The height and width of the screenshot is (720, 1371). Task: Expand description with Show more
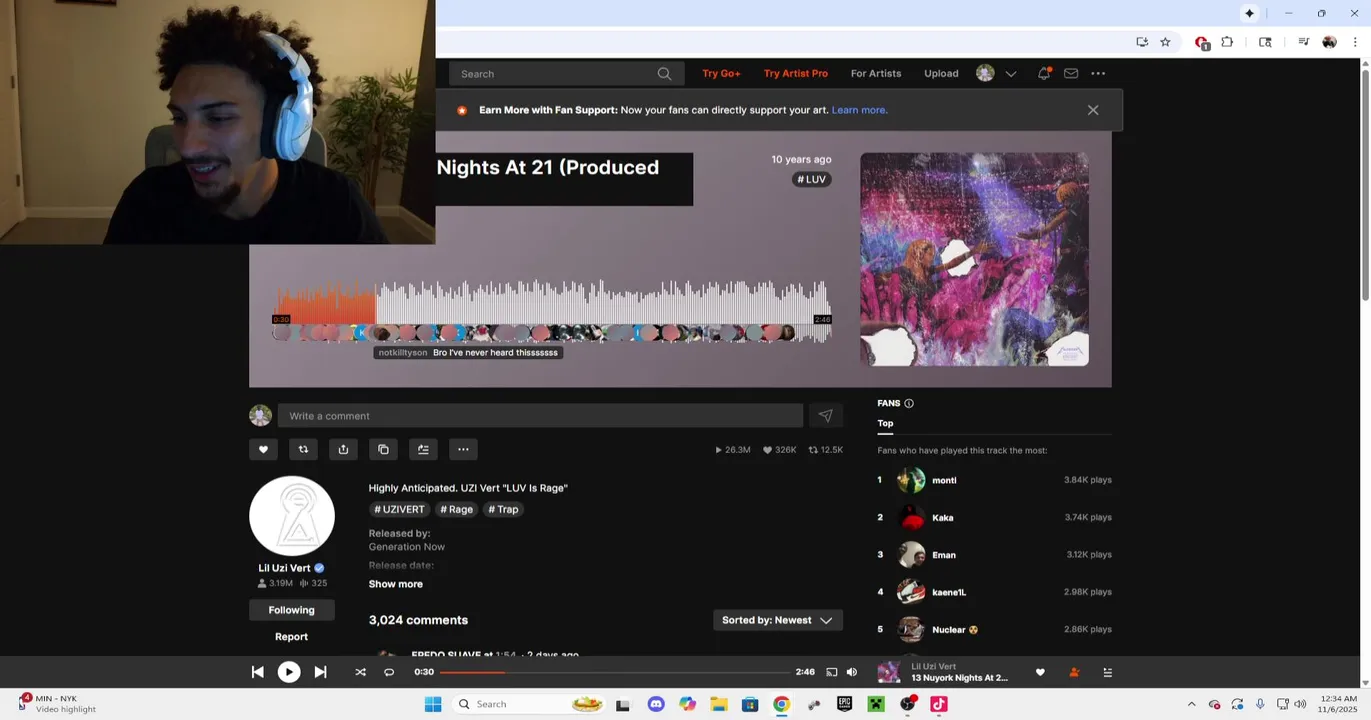click(x=395, y=584)
